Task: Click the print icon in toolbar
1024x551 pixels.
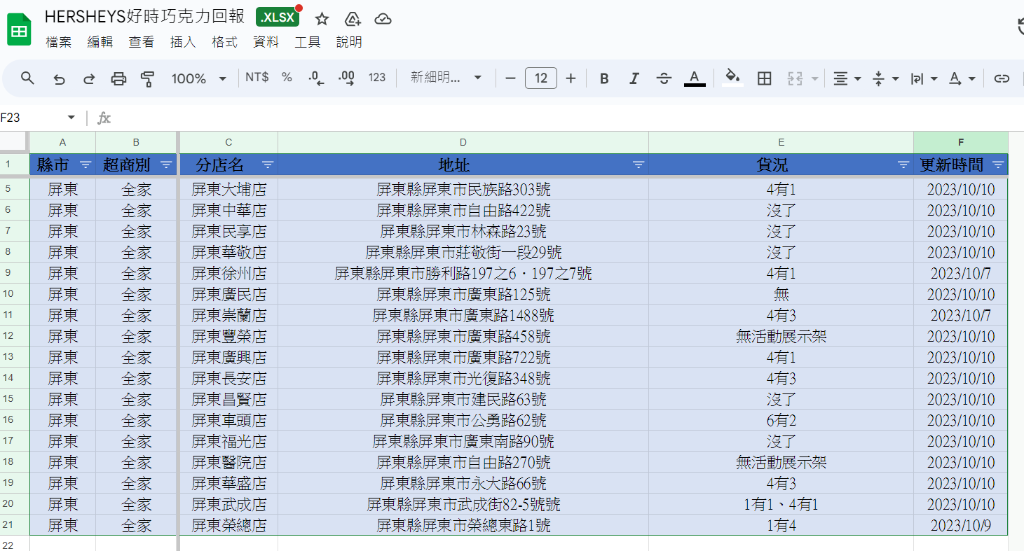Action: 118,78
